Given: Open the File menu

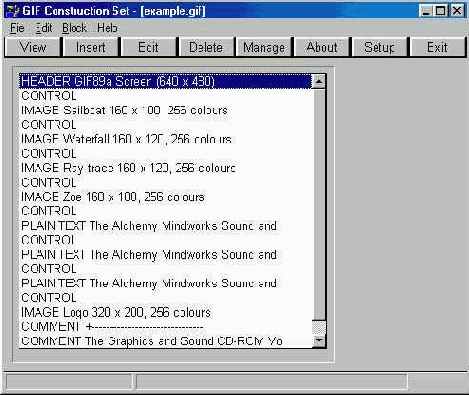Looking at the screenshot, I should [17, 28].
